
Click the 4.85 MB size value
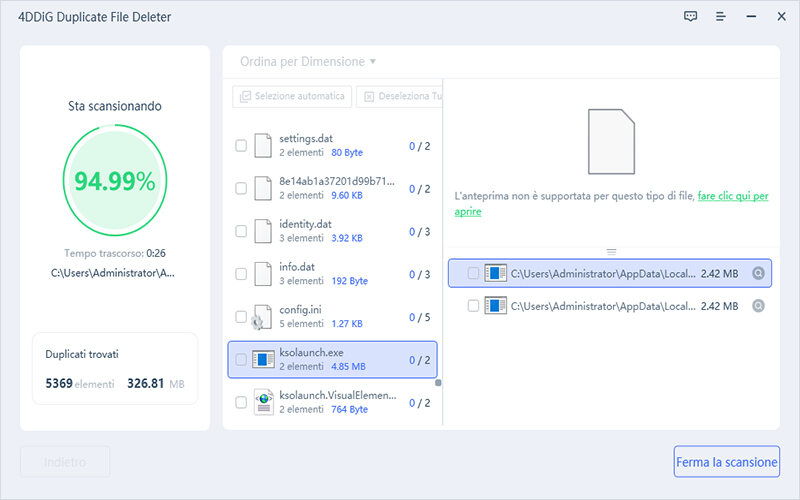click(x=348, y=367)
